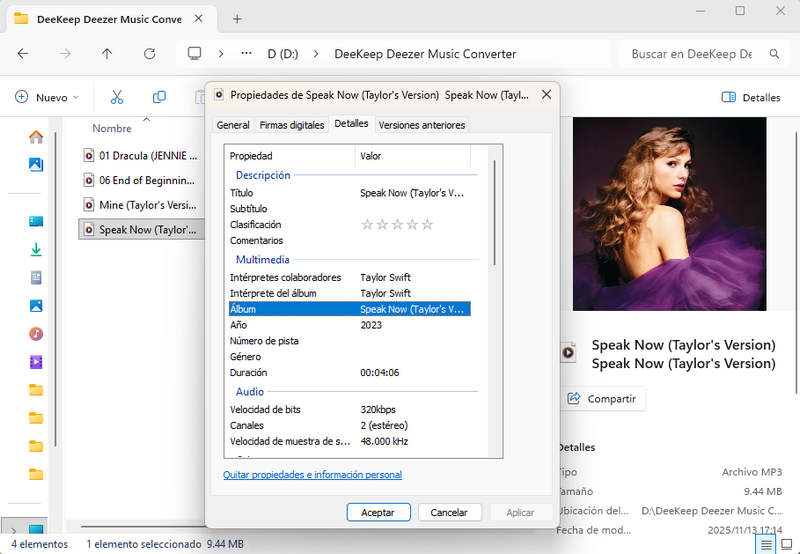
Task: Click the Forward arrow in Explorer
Action: click(65, 54)
